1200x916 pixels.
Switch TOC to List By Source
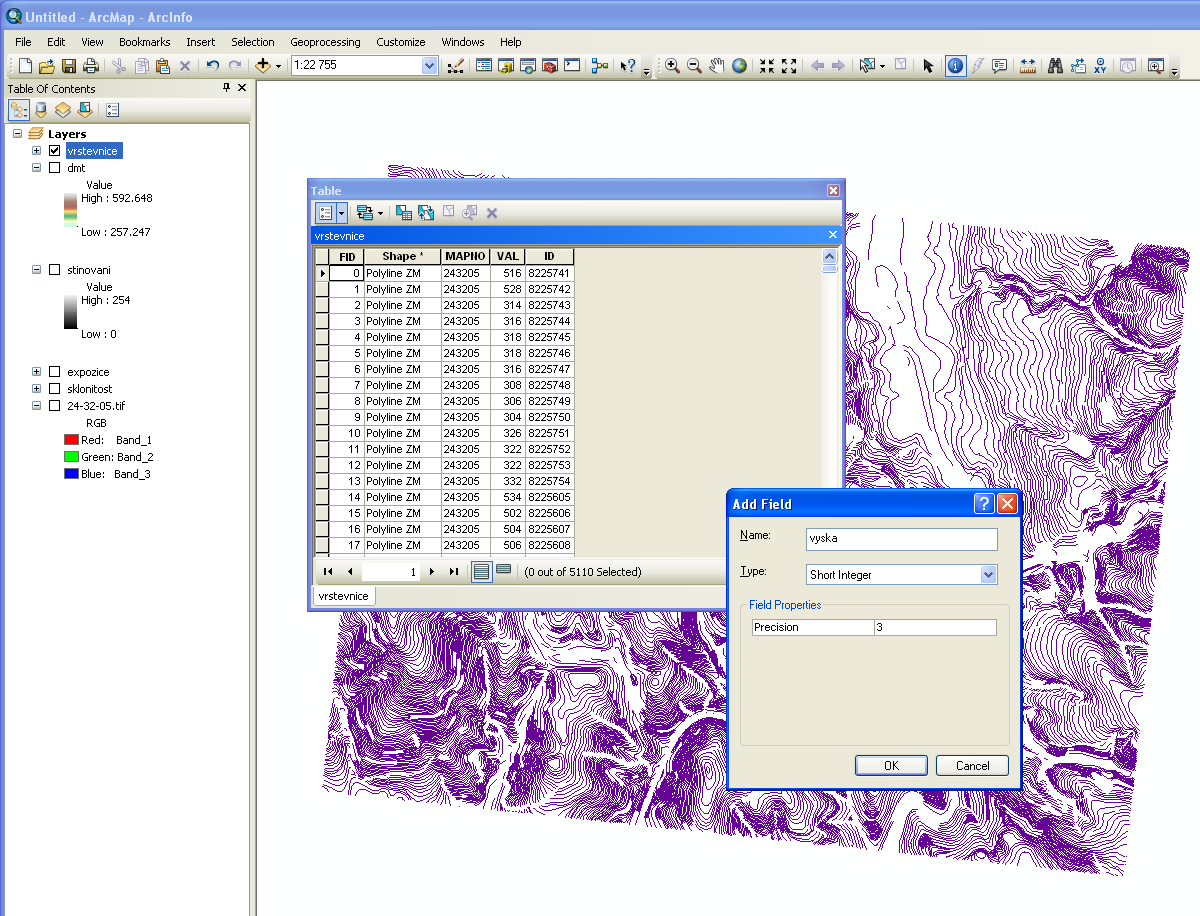pyautogui.click(x=41, y=110)
